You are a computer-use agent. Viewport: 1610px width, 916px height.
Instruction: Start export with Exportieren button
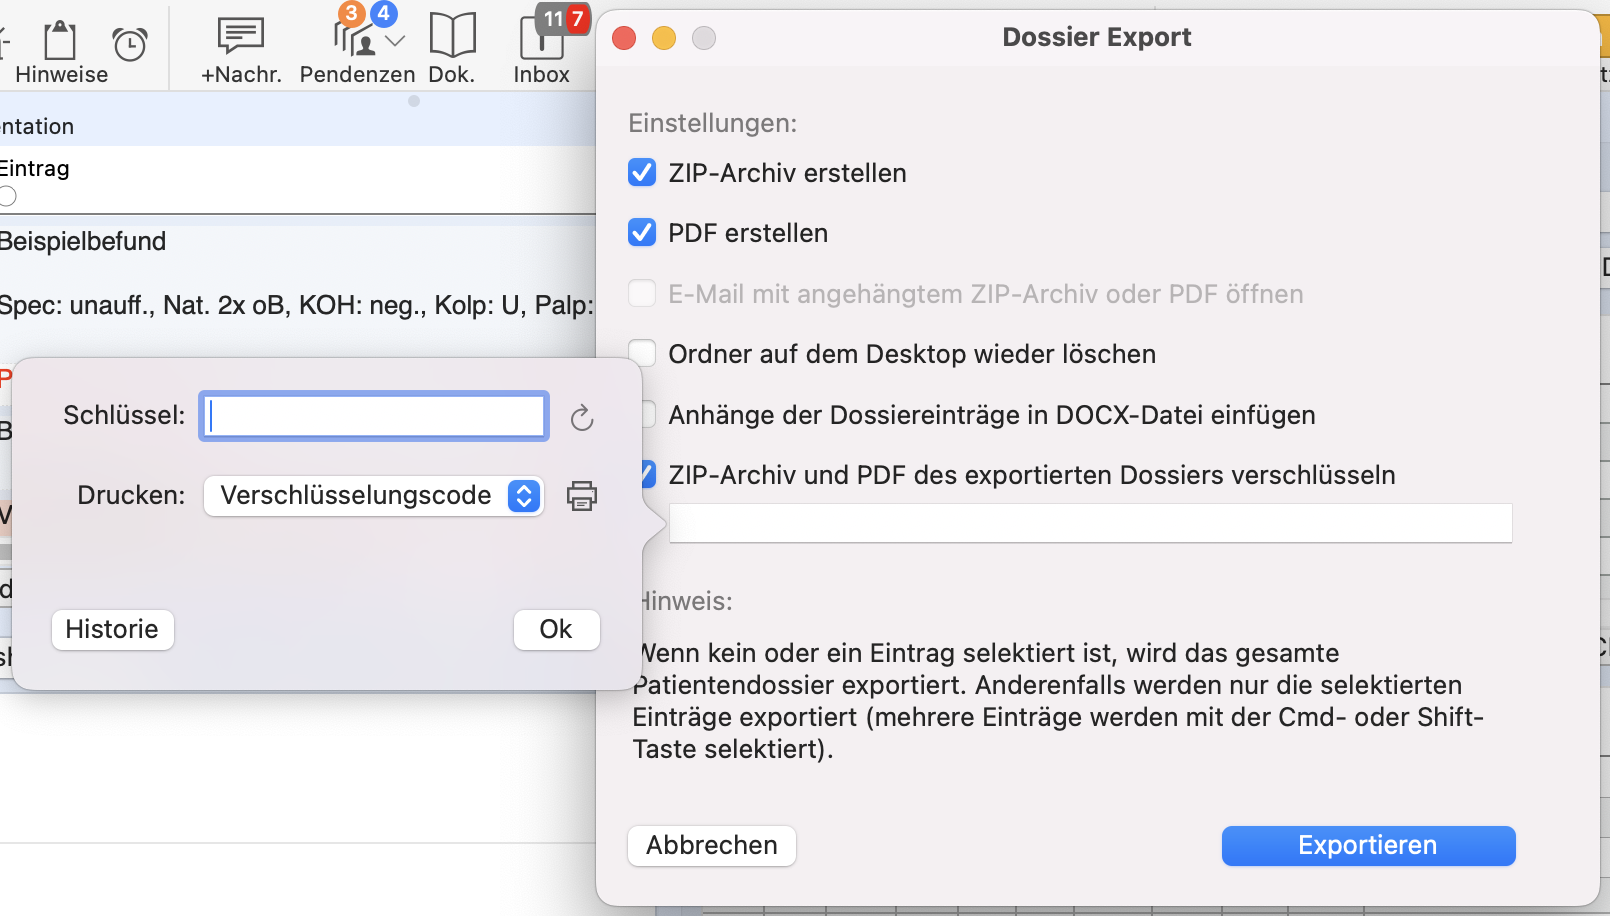coord(1368,845)
